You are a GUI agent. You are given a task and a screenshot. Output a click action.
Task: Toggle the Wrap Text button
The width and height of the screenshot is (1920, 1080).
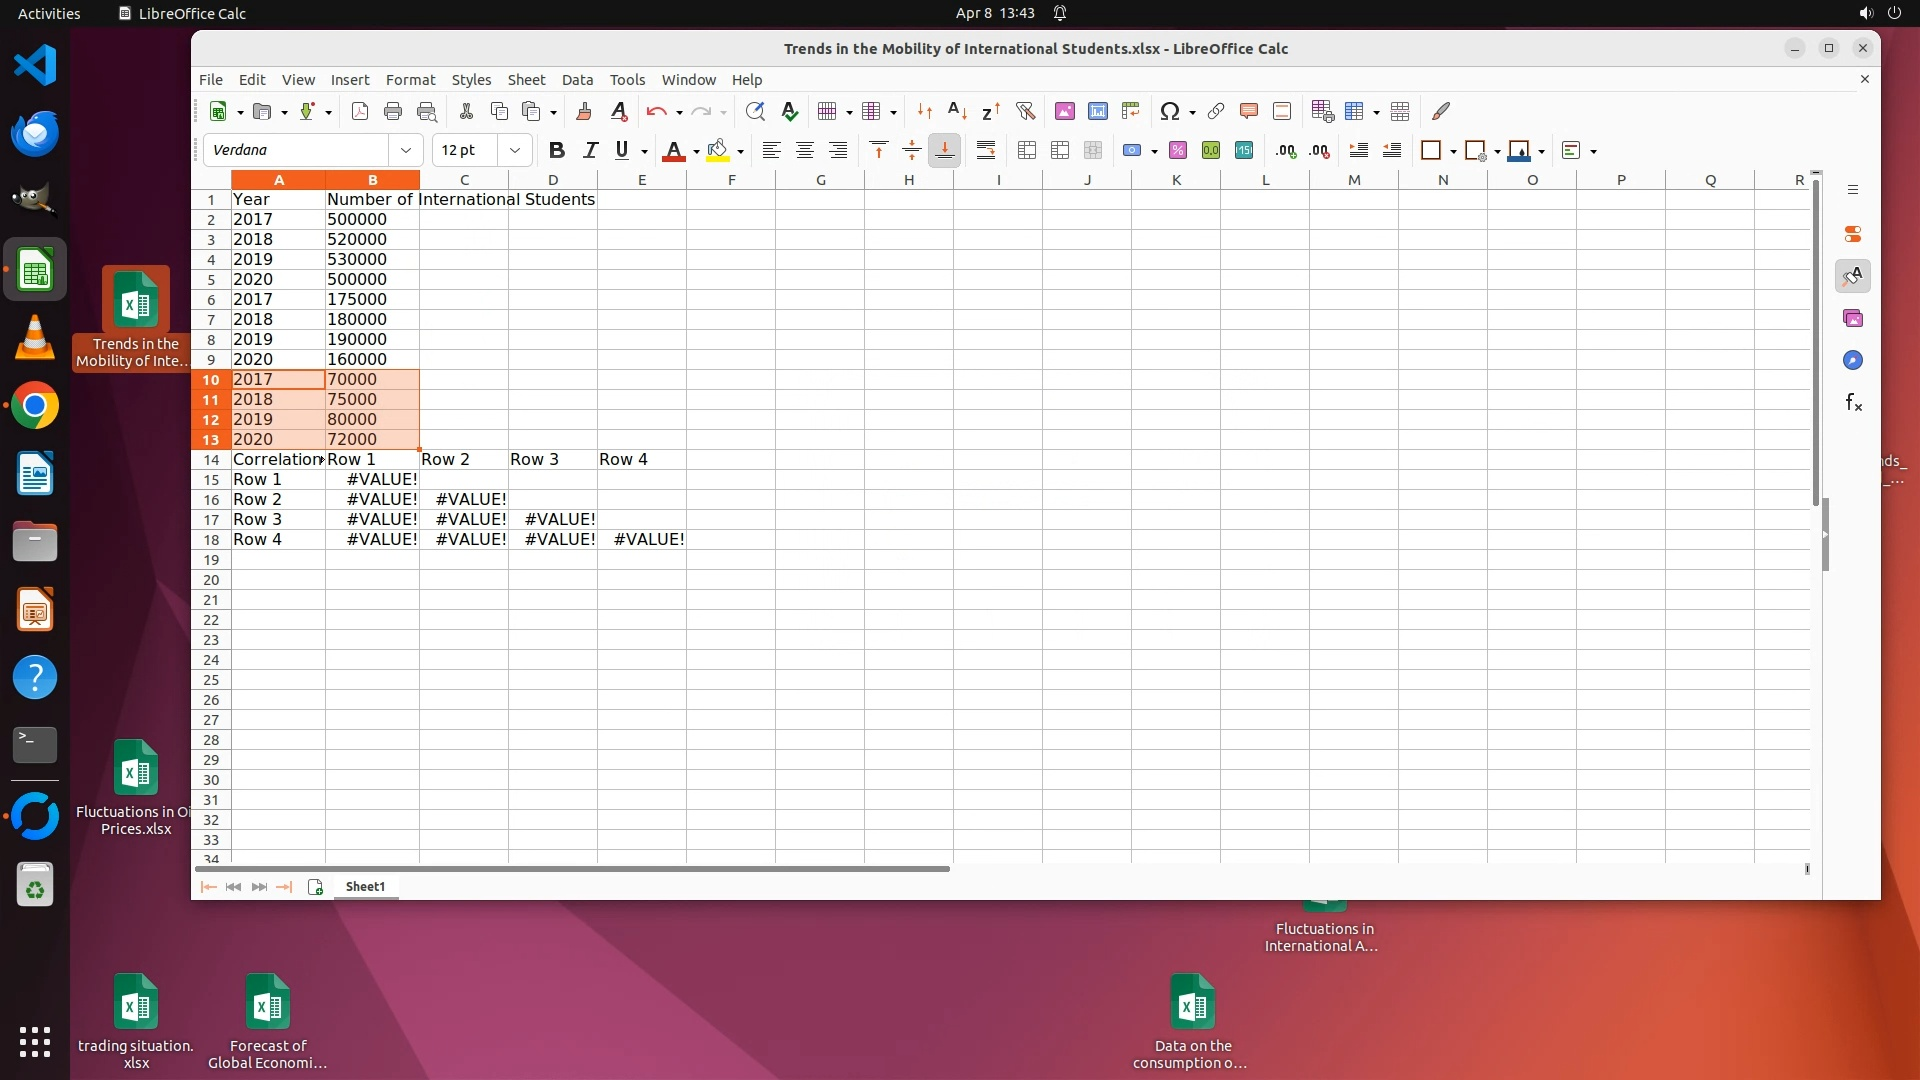(986, 151)
